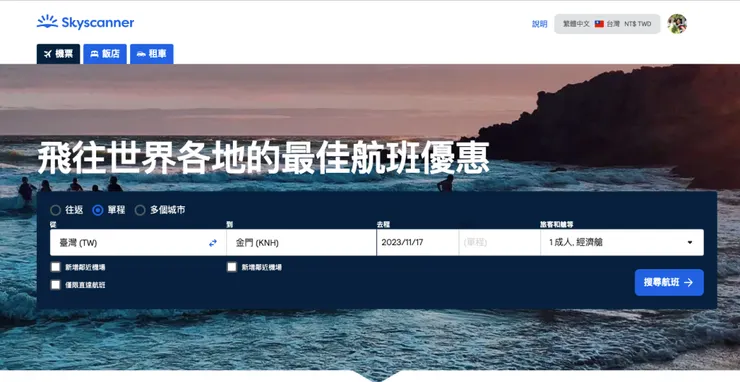The image size is (740, 382).
Task: Open the 機票 flights tab
Action: [x=58, y=54]
